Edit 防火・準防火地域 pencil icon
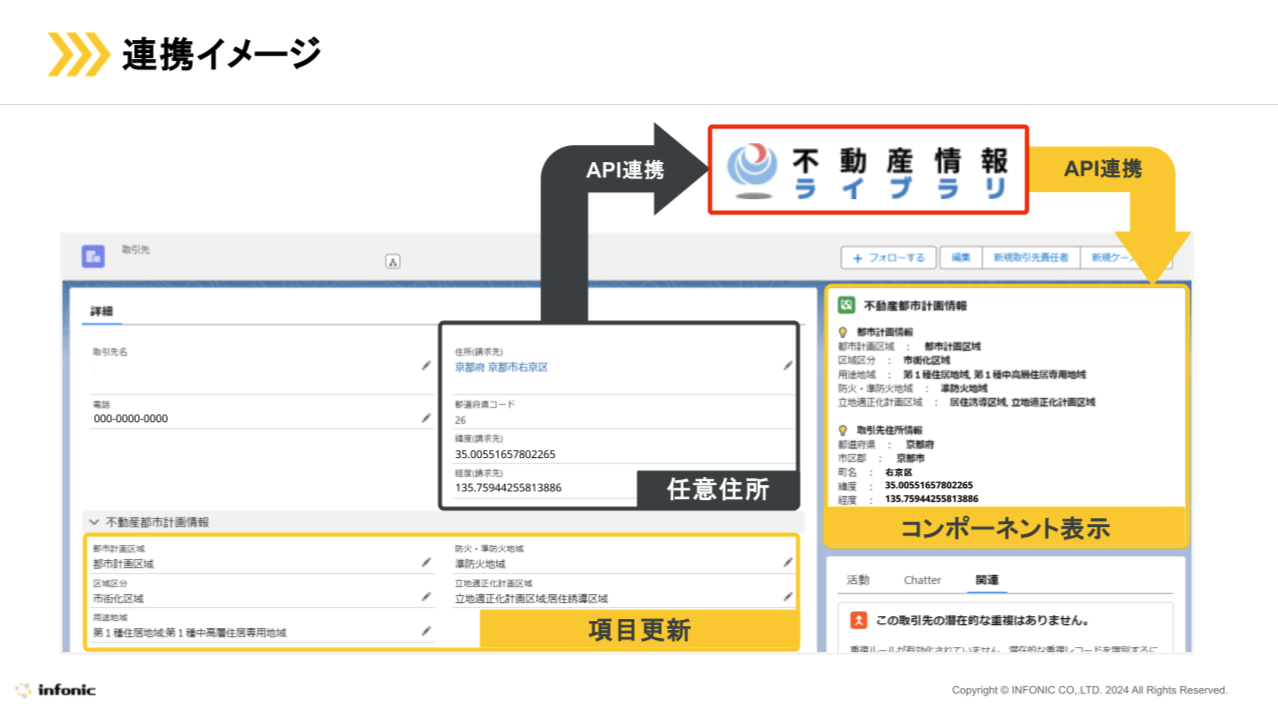The image size is (1278, 720). (788, 563)
